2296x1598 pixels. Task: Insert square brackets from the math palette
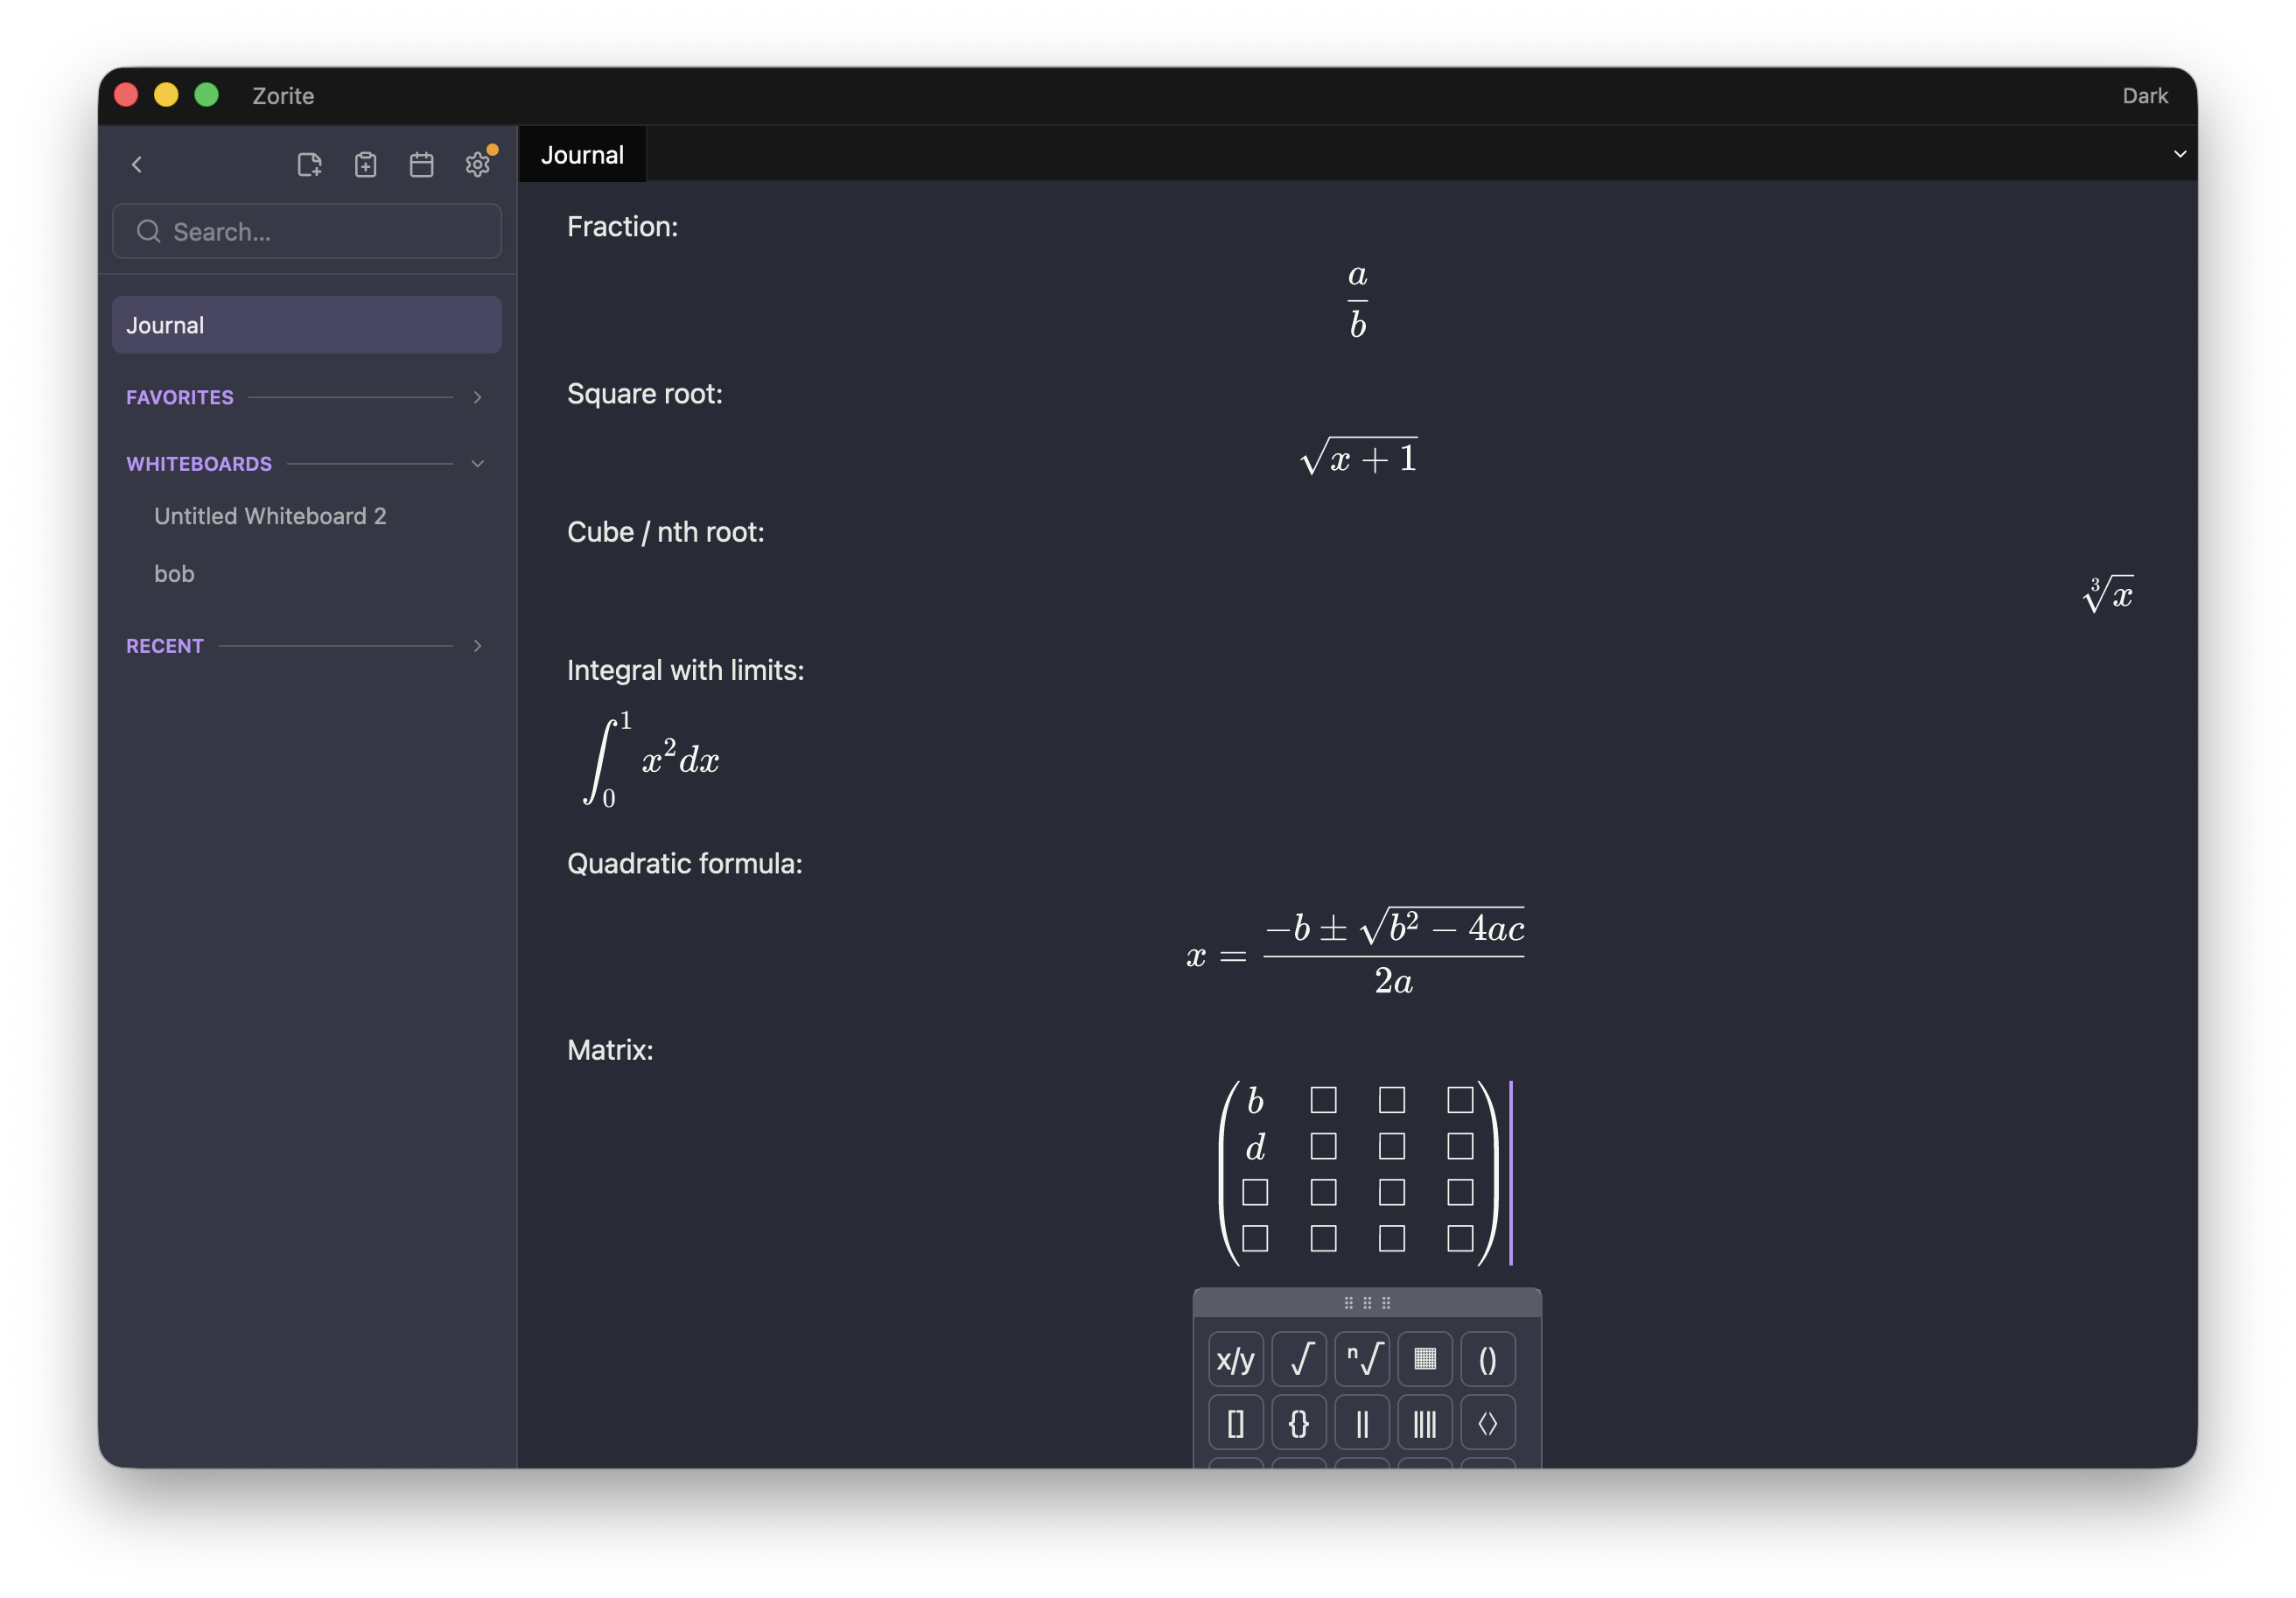pyautogui.click(x=1235, y=1423)
